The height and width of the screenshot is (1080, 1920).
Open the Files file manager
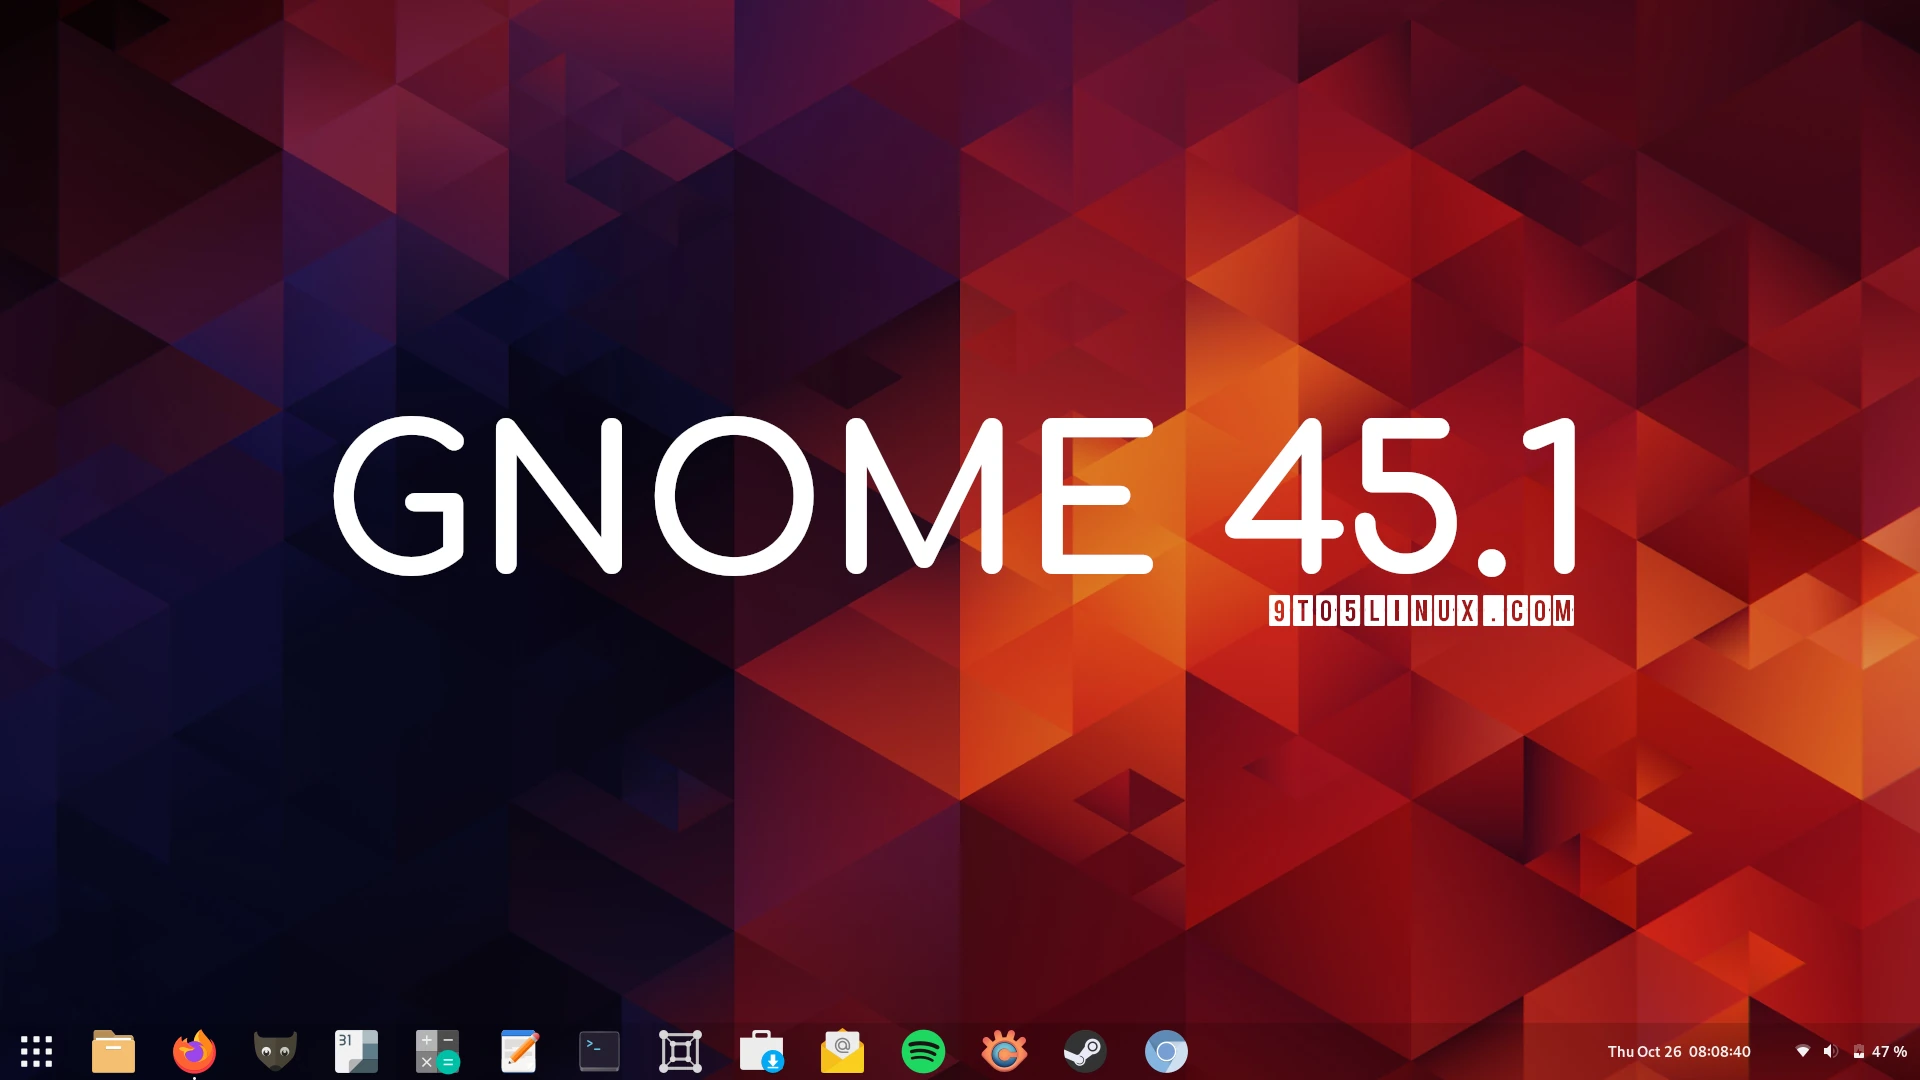click(x=113, y=1051)
